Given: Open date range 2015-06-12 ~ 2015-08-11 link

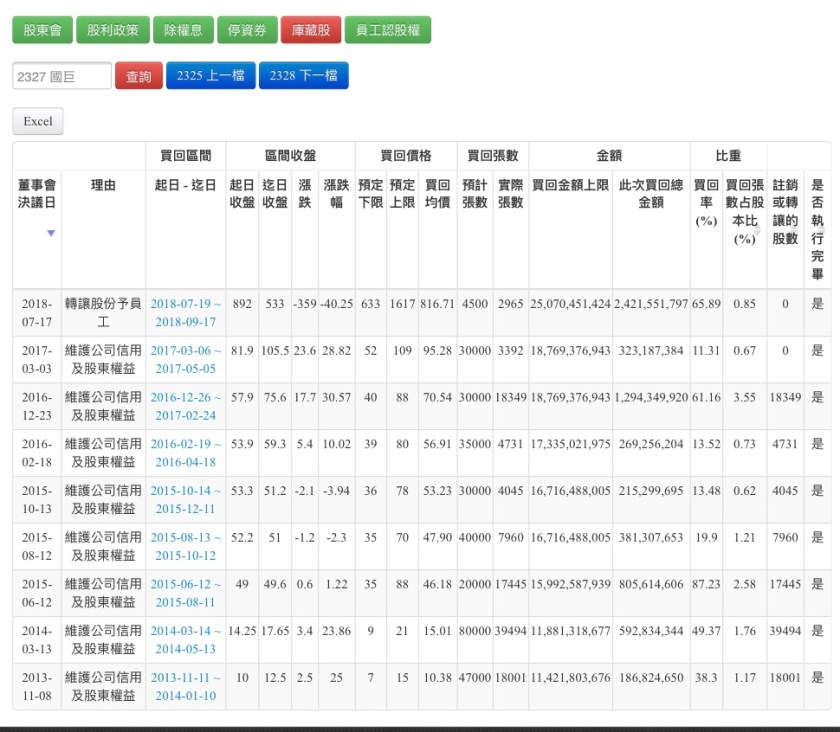Looking at the screenshot, I should 185,593.
